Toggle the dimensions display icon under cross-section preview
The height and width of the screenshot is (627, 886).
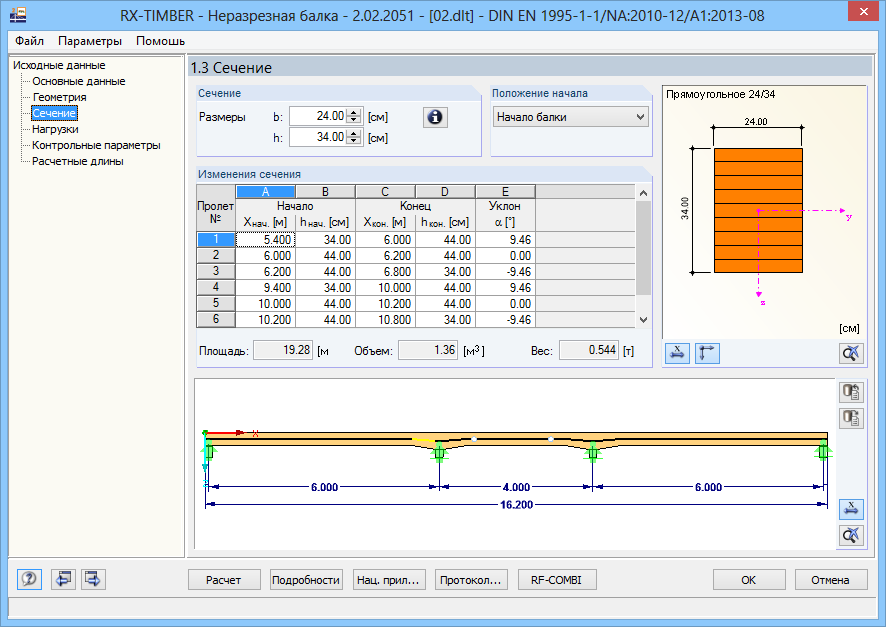point(707,354)
